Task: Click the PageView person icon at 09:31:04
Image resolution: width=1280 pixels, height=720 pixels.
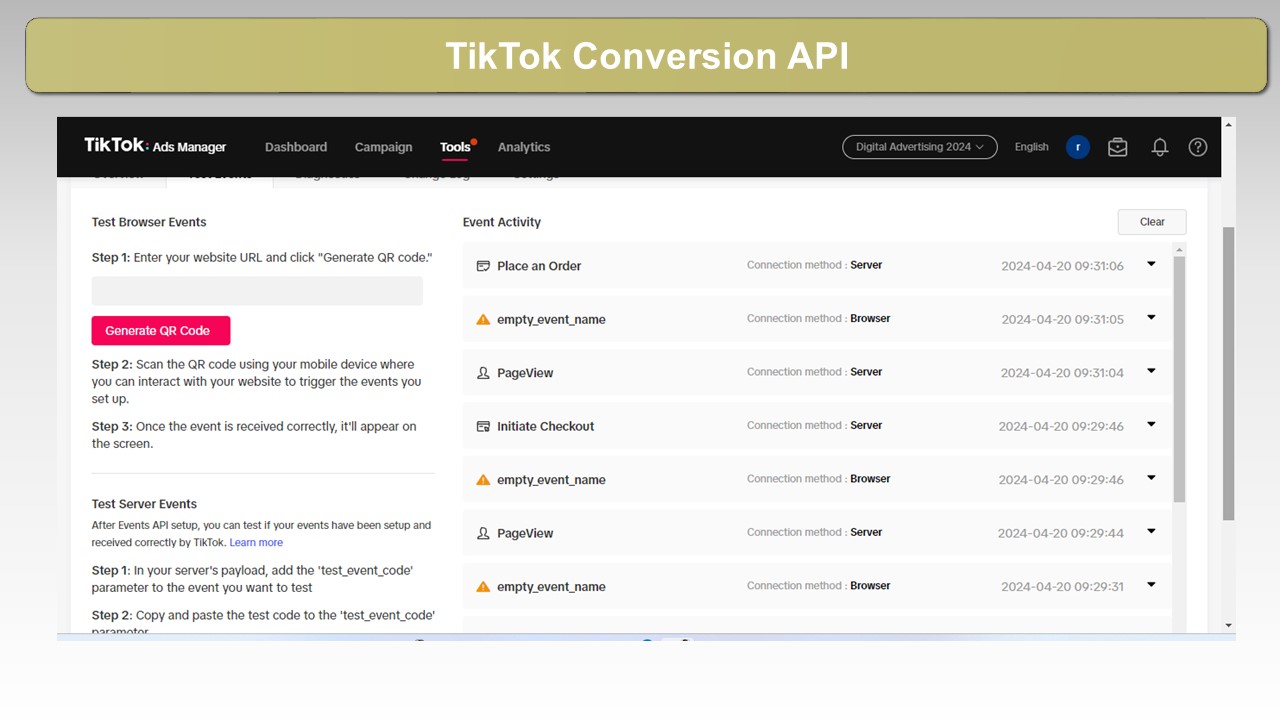Action: 483,373
